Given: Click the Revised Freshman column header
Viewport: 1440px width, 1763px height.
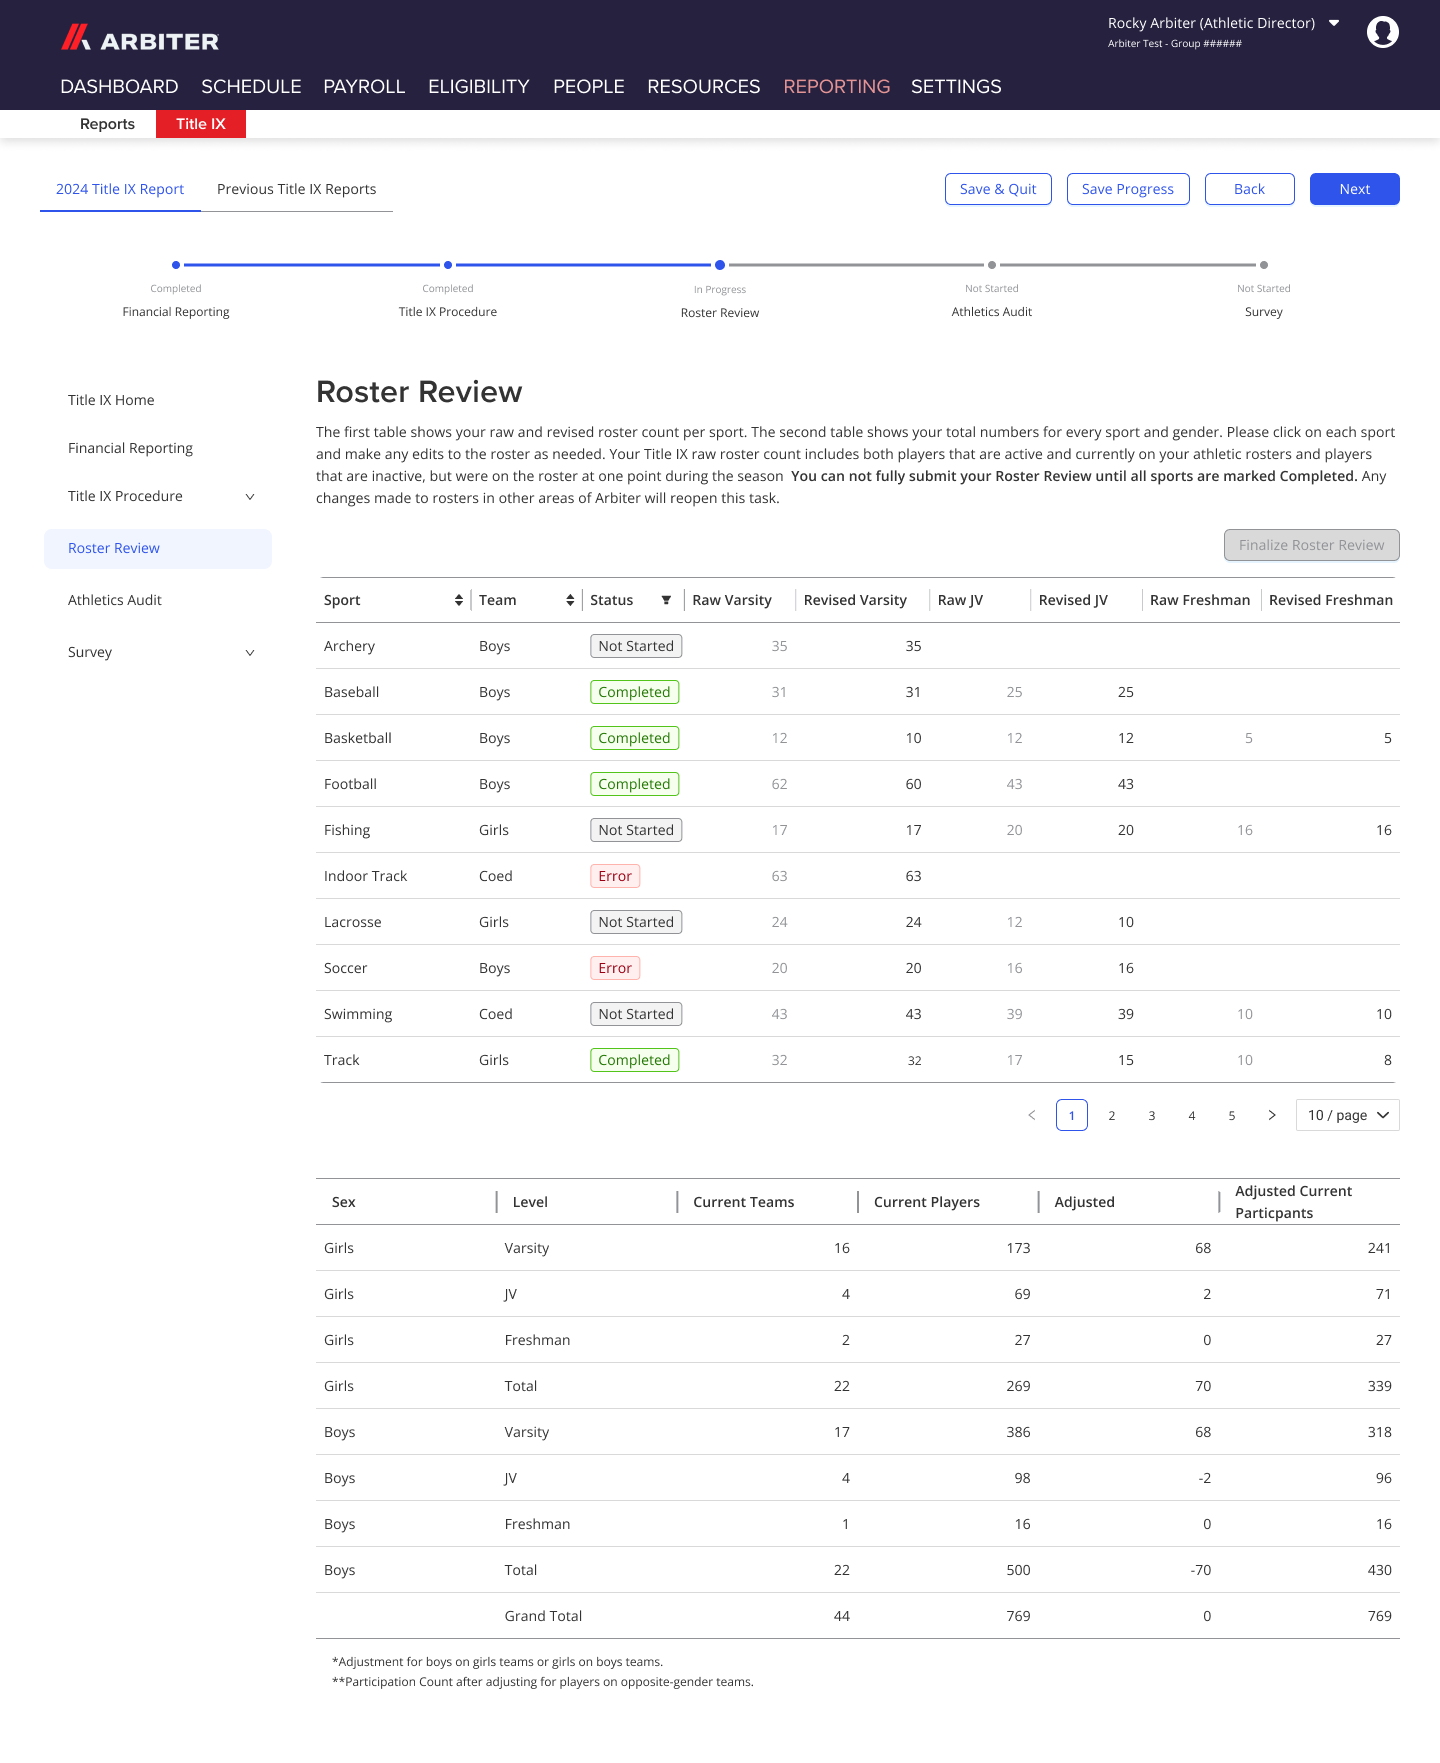Looking at the screenshot, I should click(x=1331, y=600).
